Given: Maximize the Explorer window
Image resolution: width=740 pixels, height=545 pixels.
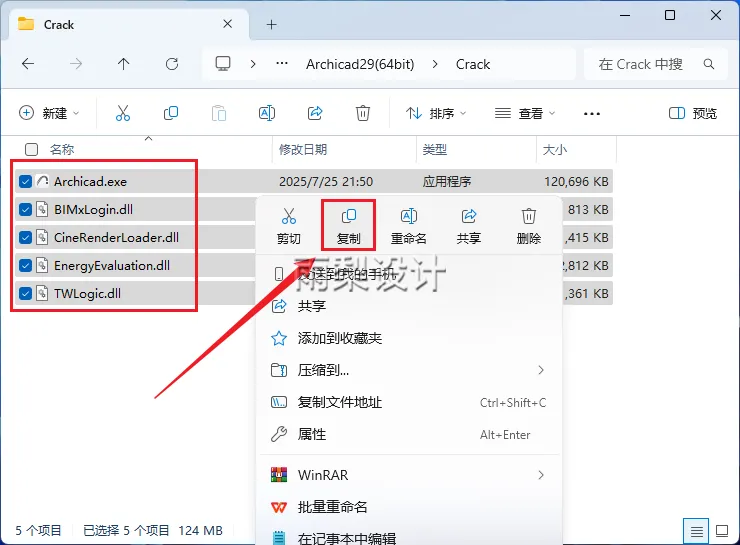Looking at the screenshot, I should [670, 15].
